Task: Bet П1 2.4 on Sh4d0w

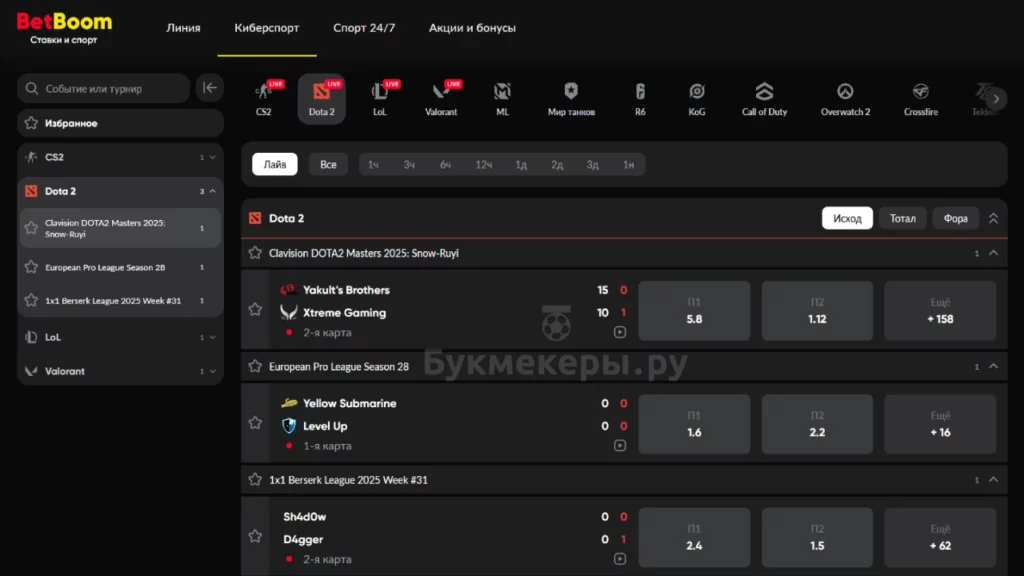Action: point(694,537)
